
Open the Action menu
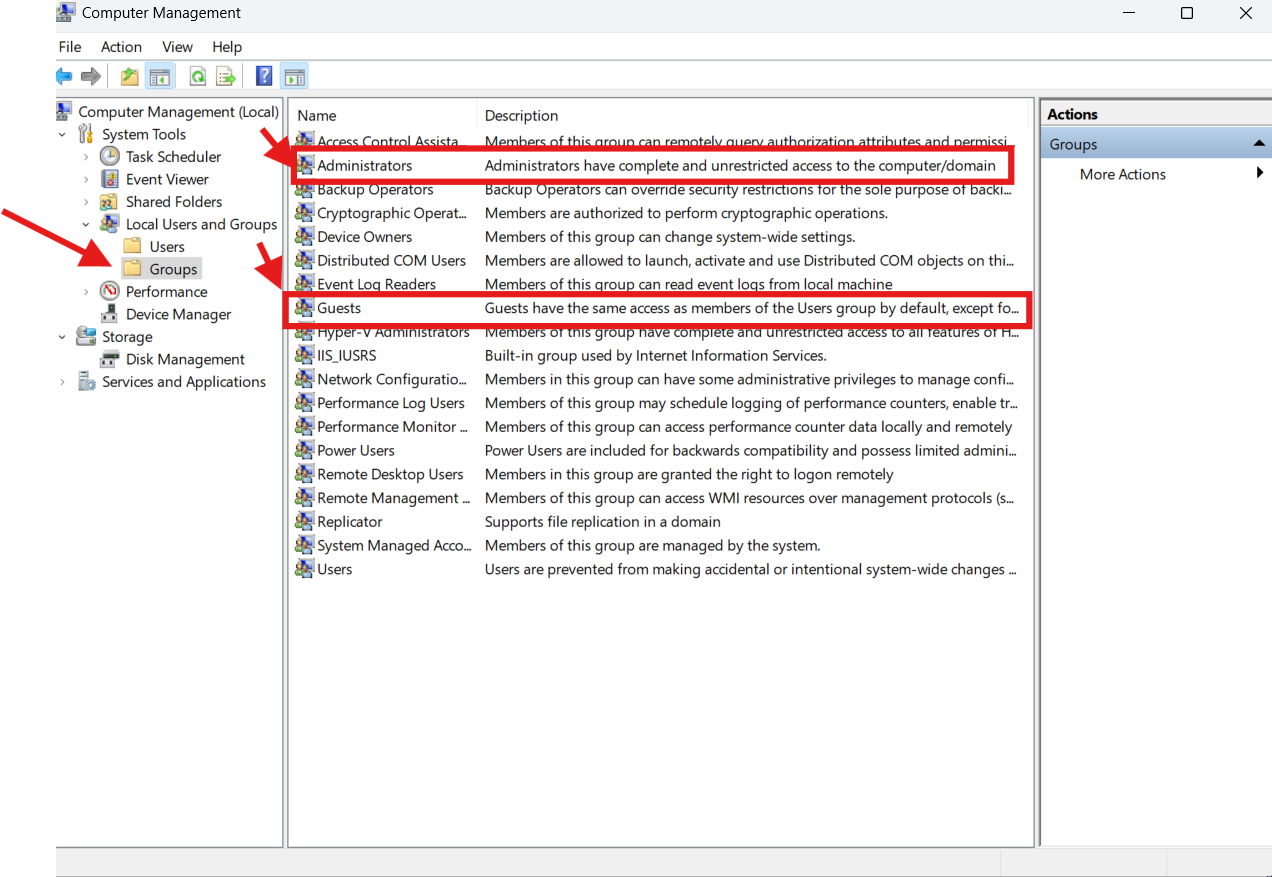coord(121,47)
